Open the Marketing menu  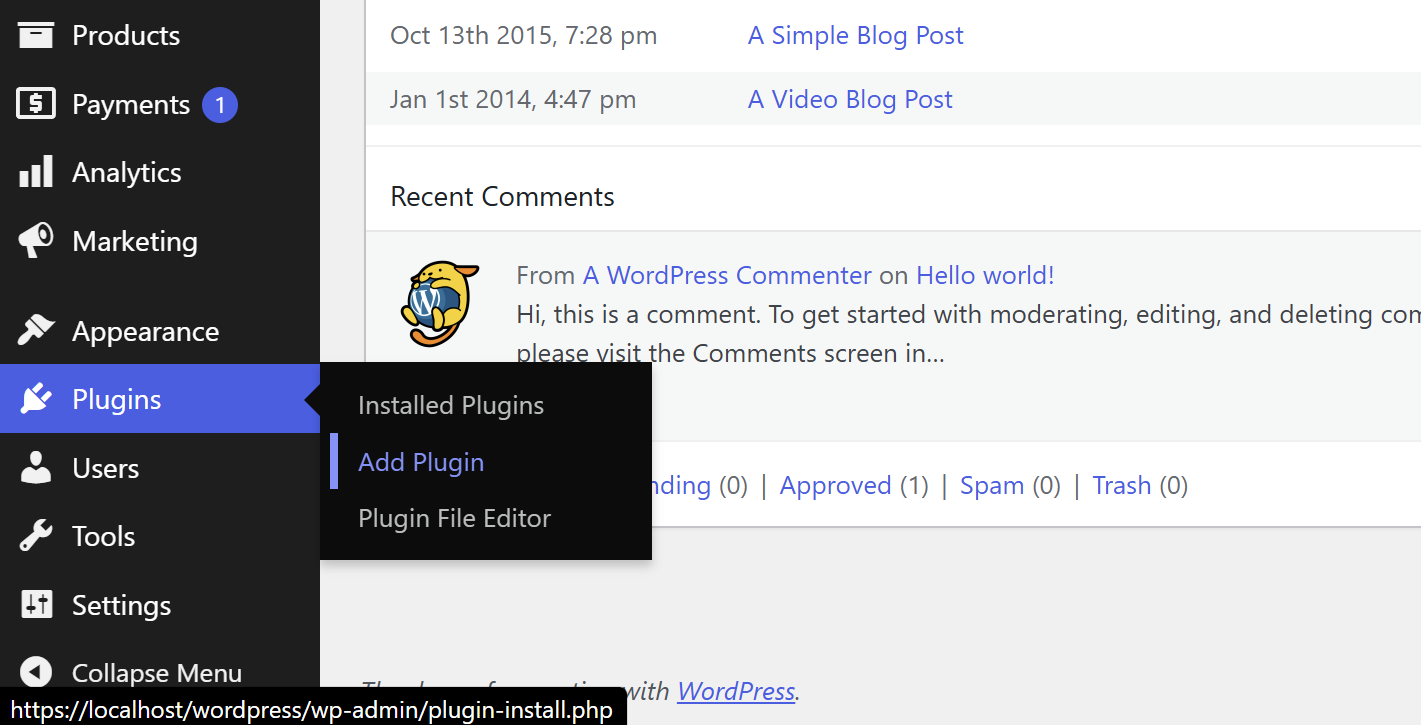(160, 241)
